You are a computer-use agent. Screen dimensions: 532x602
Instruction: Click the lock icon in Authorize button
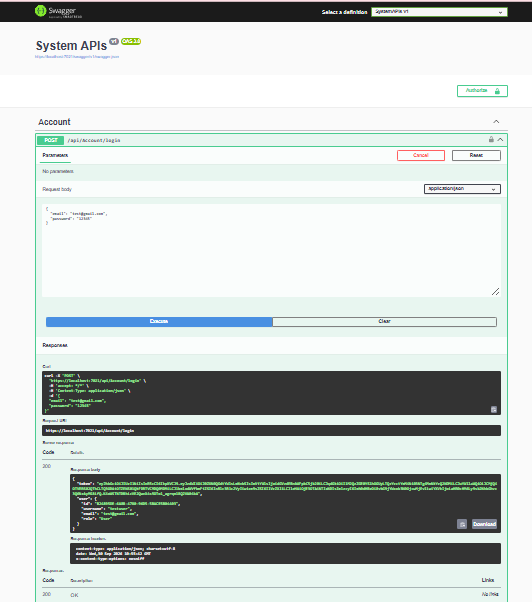(497, 91)
